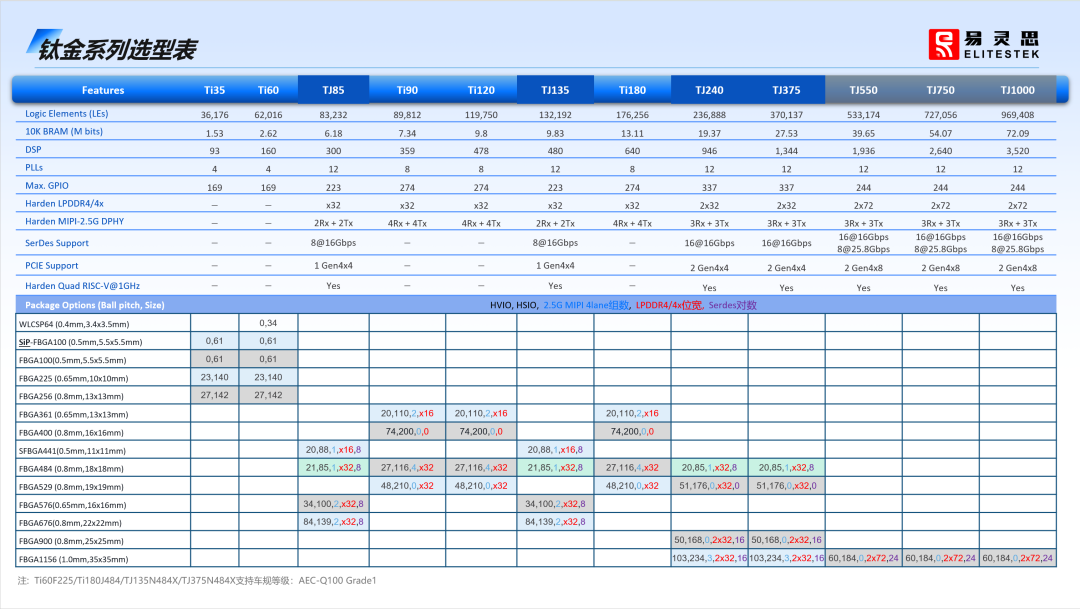
Task: Choose the TJ85 column header
Action: point(333,90)
